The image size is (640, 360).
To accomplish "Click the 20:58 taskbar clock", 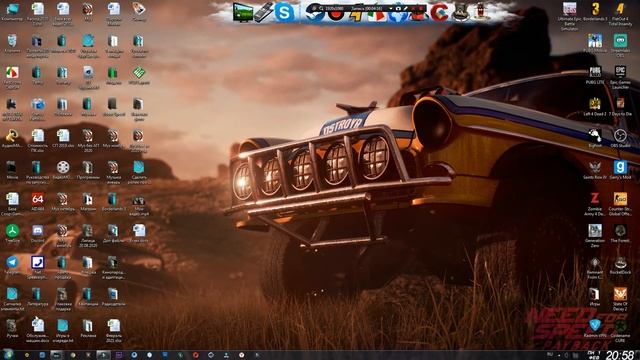I will click(x=620, y=355).
